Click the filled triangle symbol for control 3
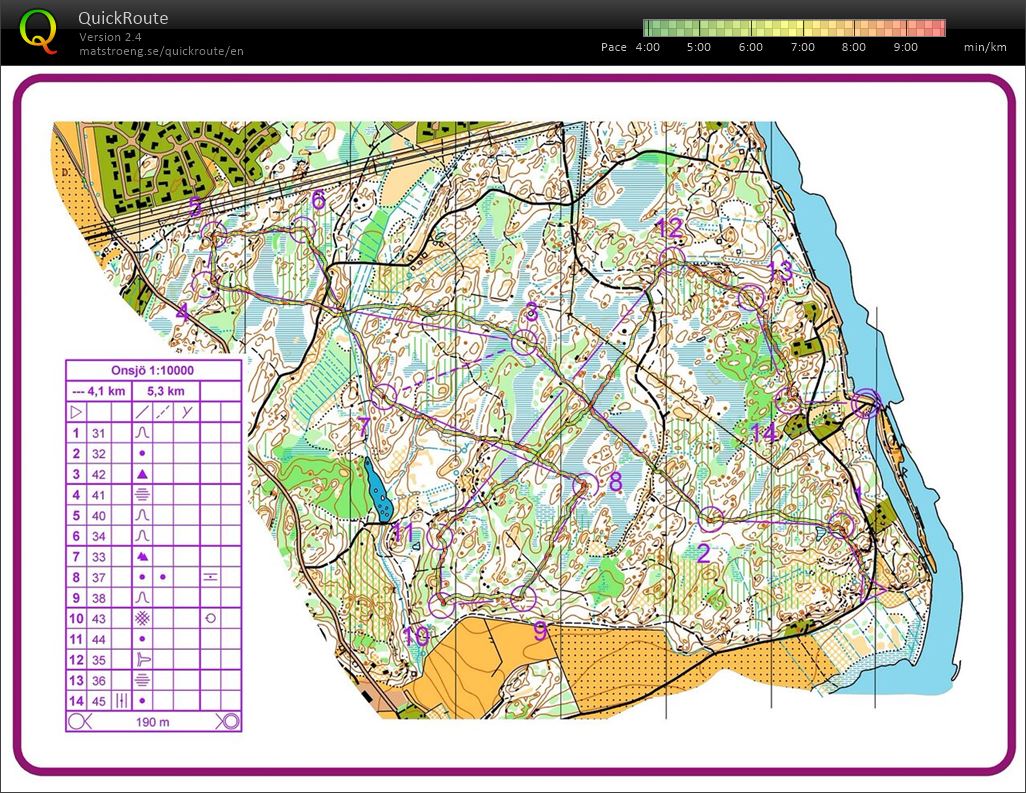This screenshot has height=793, width=1026. tap(142, 475)
